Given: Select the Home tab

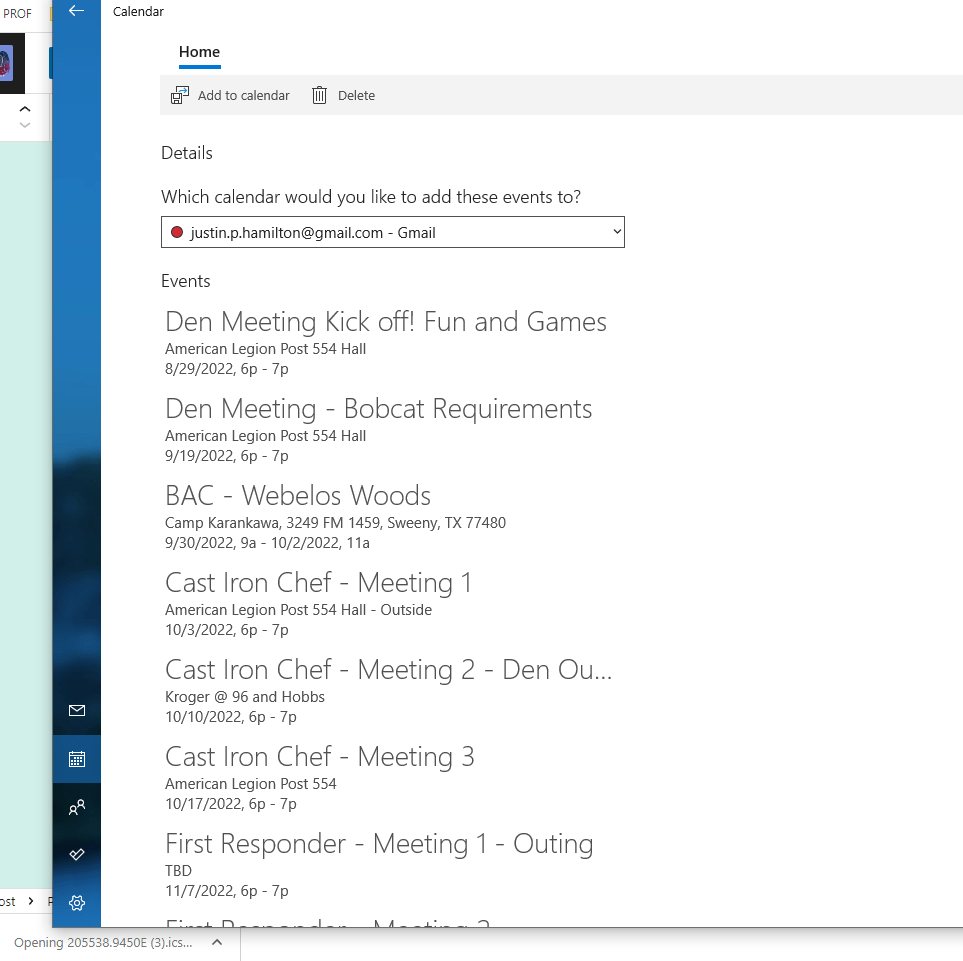Looking at the screenshot, I should point(199,52).
